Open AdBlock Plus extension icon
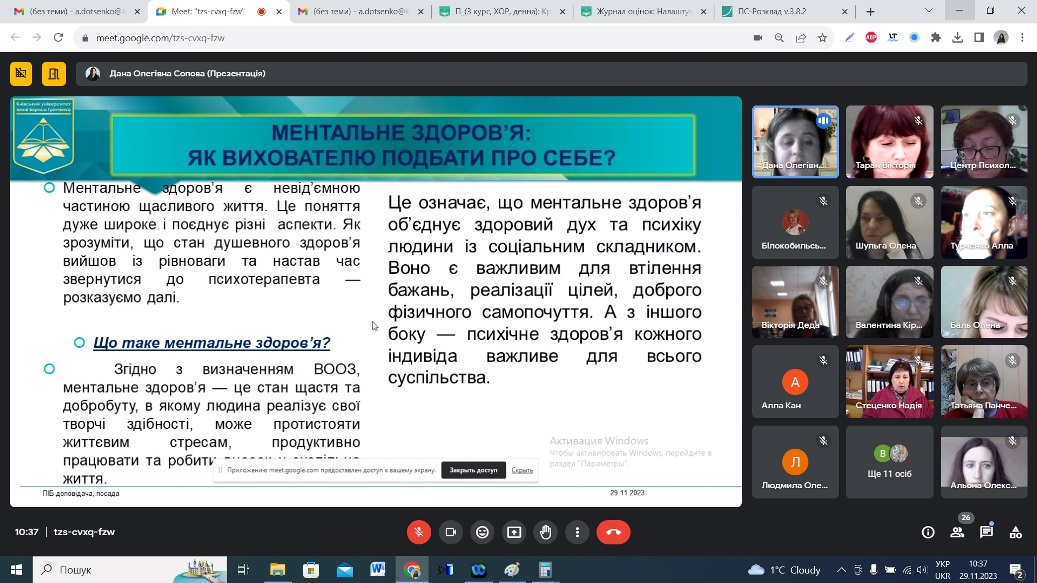This screenshot has height=583, width=1037. tap(871, 38)
